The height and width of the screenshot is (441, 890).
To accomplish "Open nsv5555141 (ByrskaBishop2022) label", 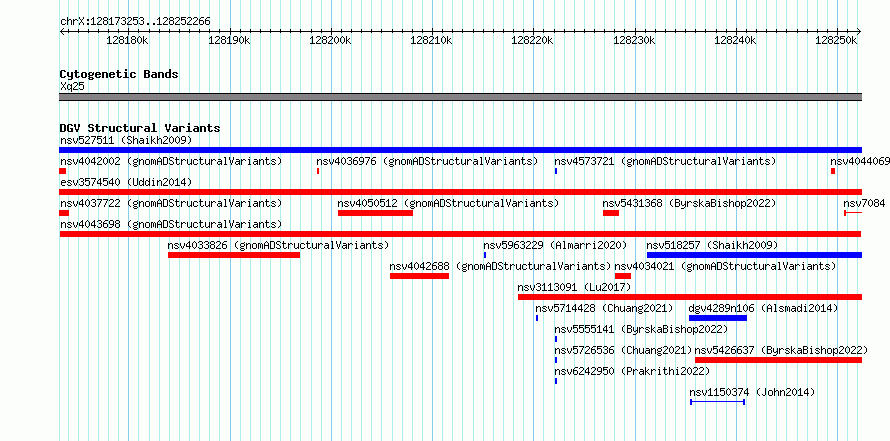I will pos(641,329).
